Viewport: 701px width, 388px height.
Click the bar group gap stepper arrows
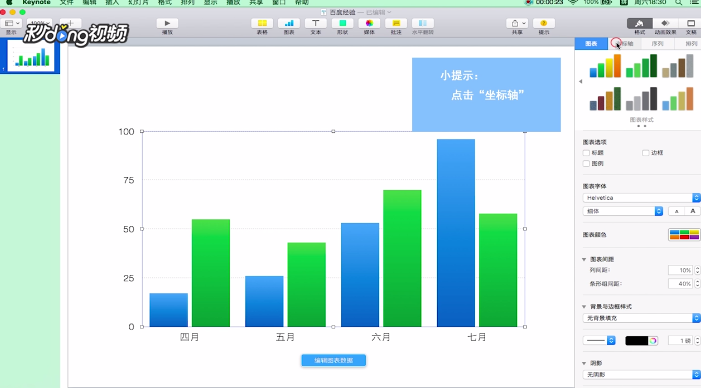click(697, 283)
